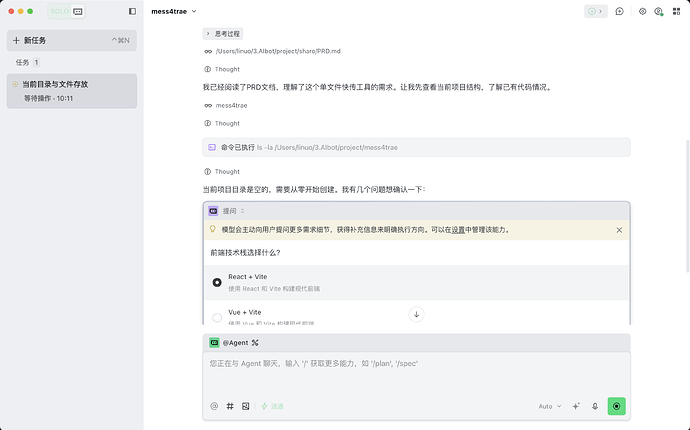Start voice input with microphone icon

point(595,406)
